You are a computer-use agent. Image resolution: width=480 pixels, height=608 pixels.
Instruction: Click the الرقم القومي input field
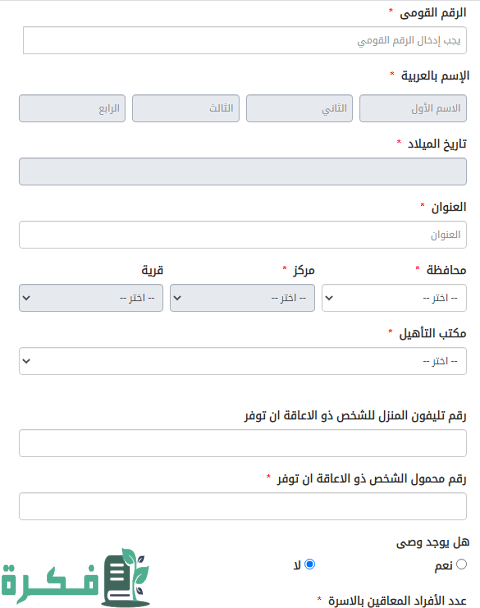tap(245, 40)
